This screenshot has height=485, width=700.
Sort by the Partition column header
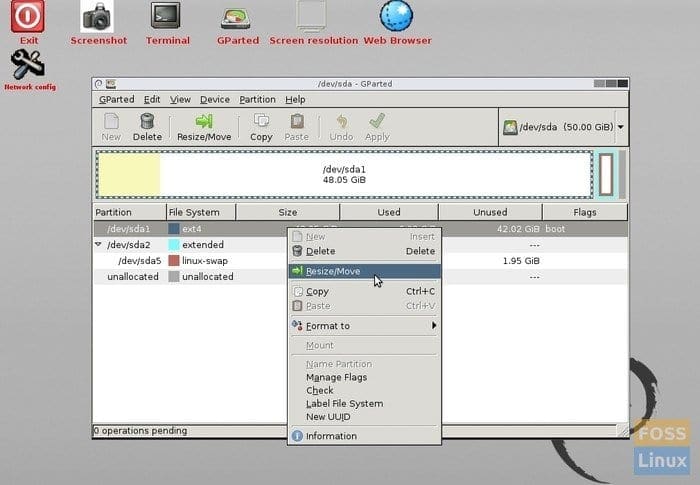pyautogui.click(x=129, y=212)
